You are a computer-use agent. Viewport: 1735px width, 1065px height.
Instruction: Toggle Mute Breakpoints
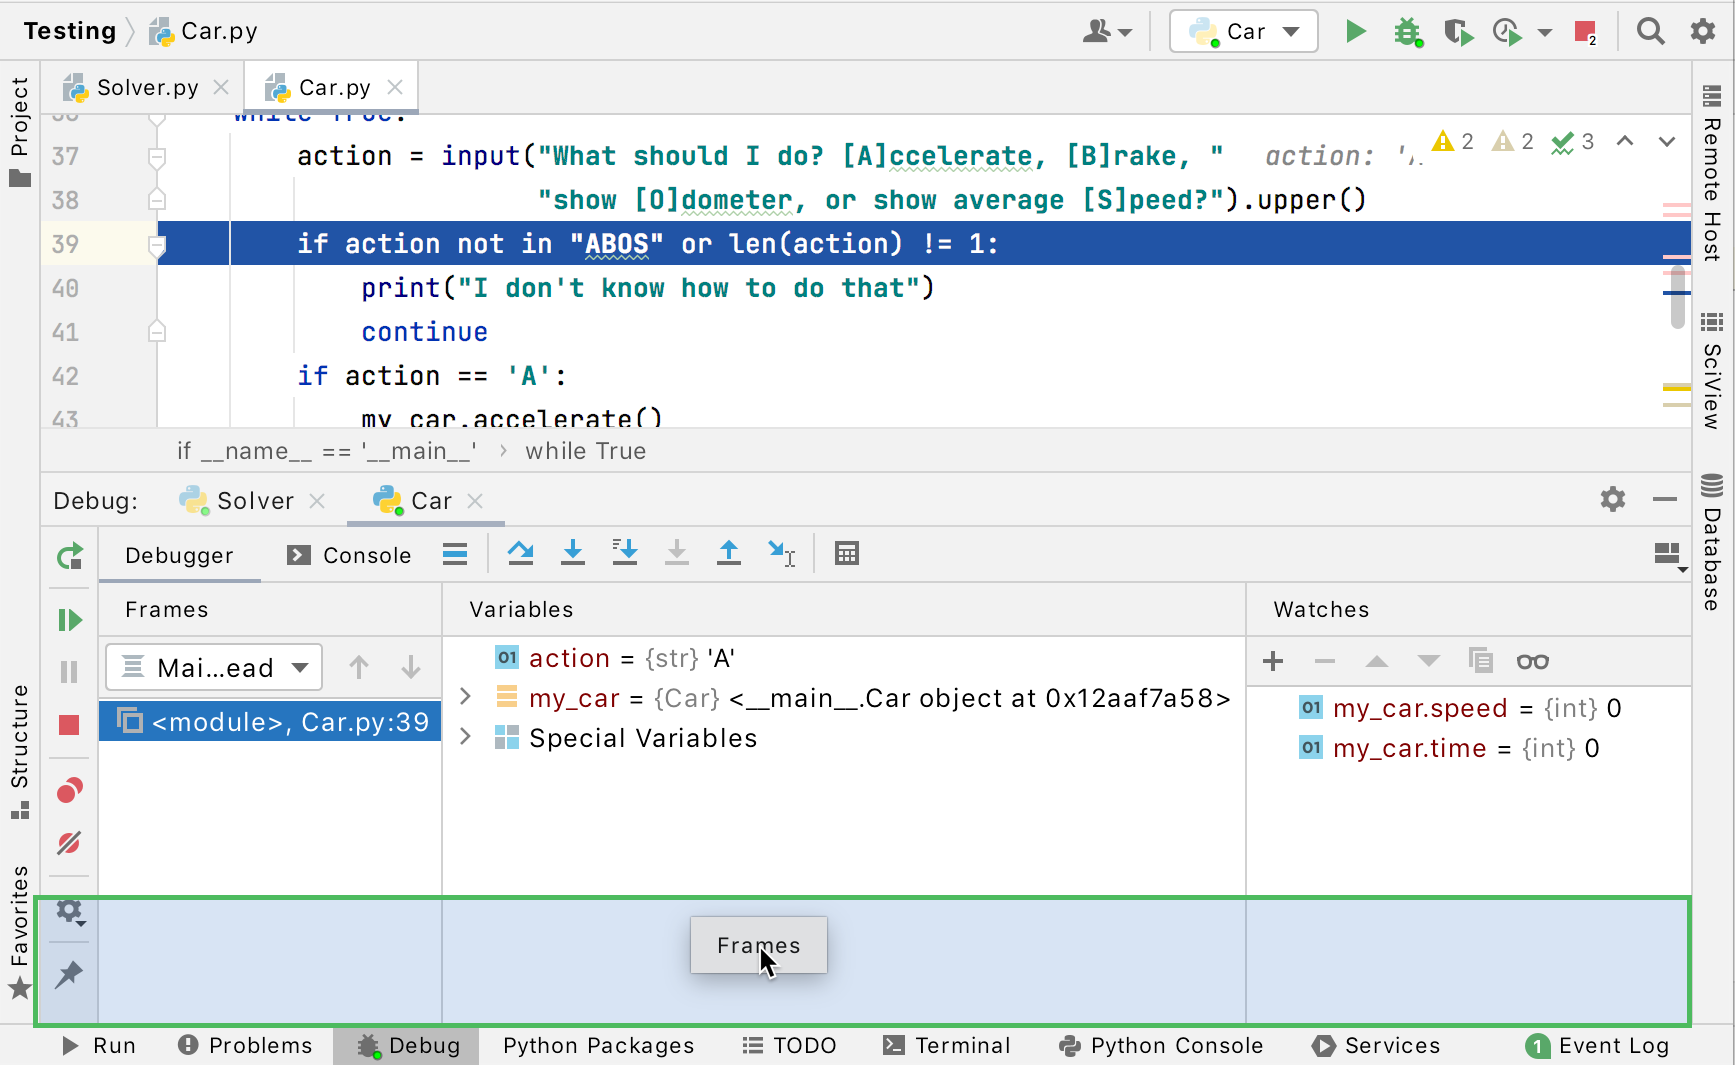(69, 843)
